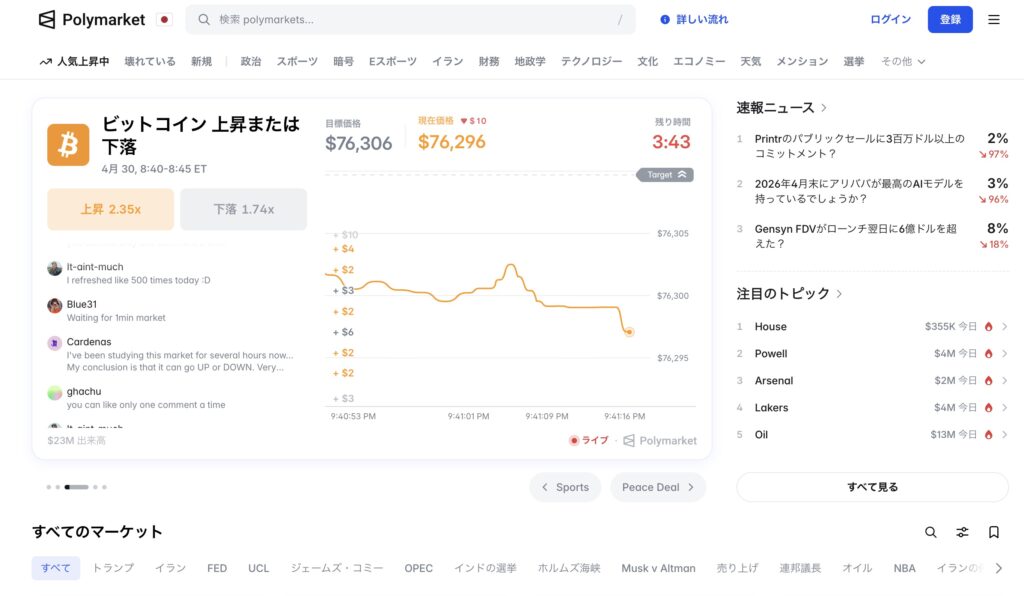Open the markets filter settings icon
The height and width of the screenshot is (596, 1024).
(x=962, y=532)
